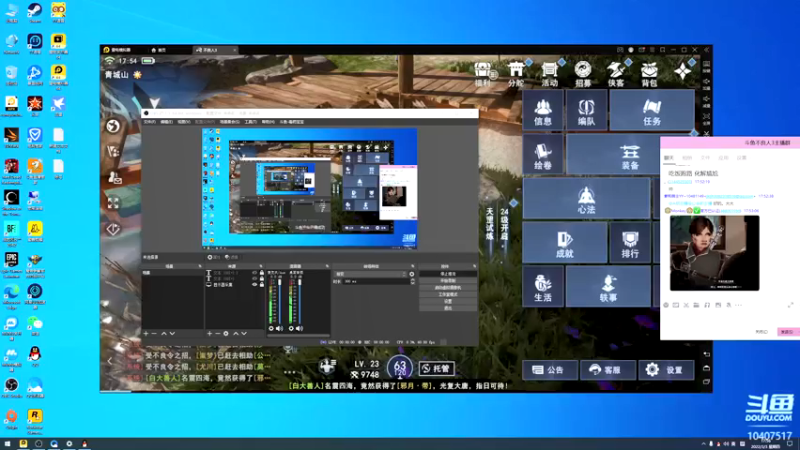This screenshot has height=450, width=800.
Task: Toggle visibility of the second text source
Action: (255, 279)
